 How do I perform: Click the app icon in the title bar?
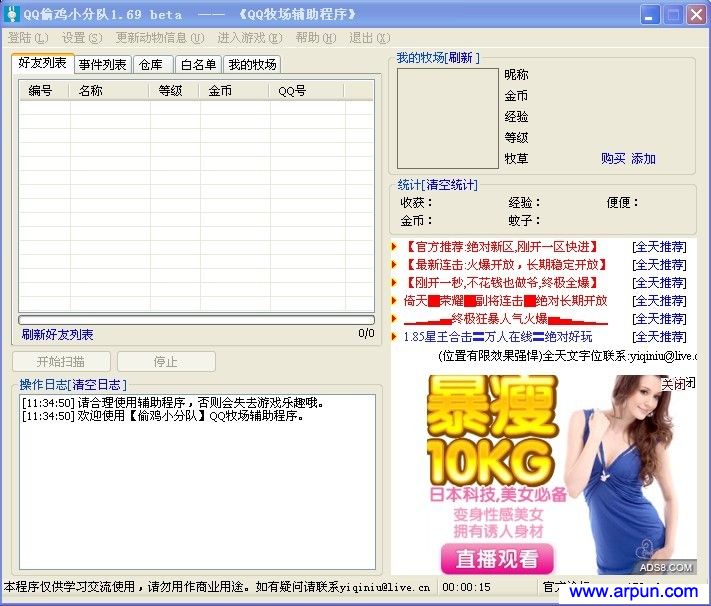coord(11,14)
